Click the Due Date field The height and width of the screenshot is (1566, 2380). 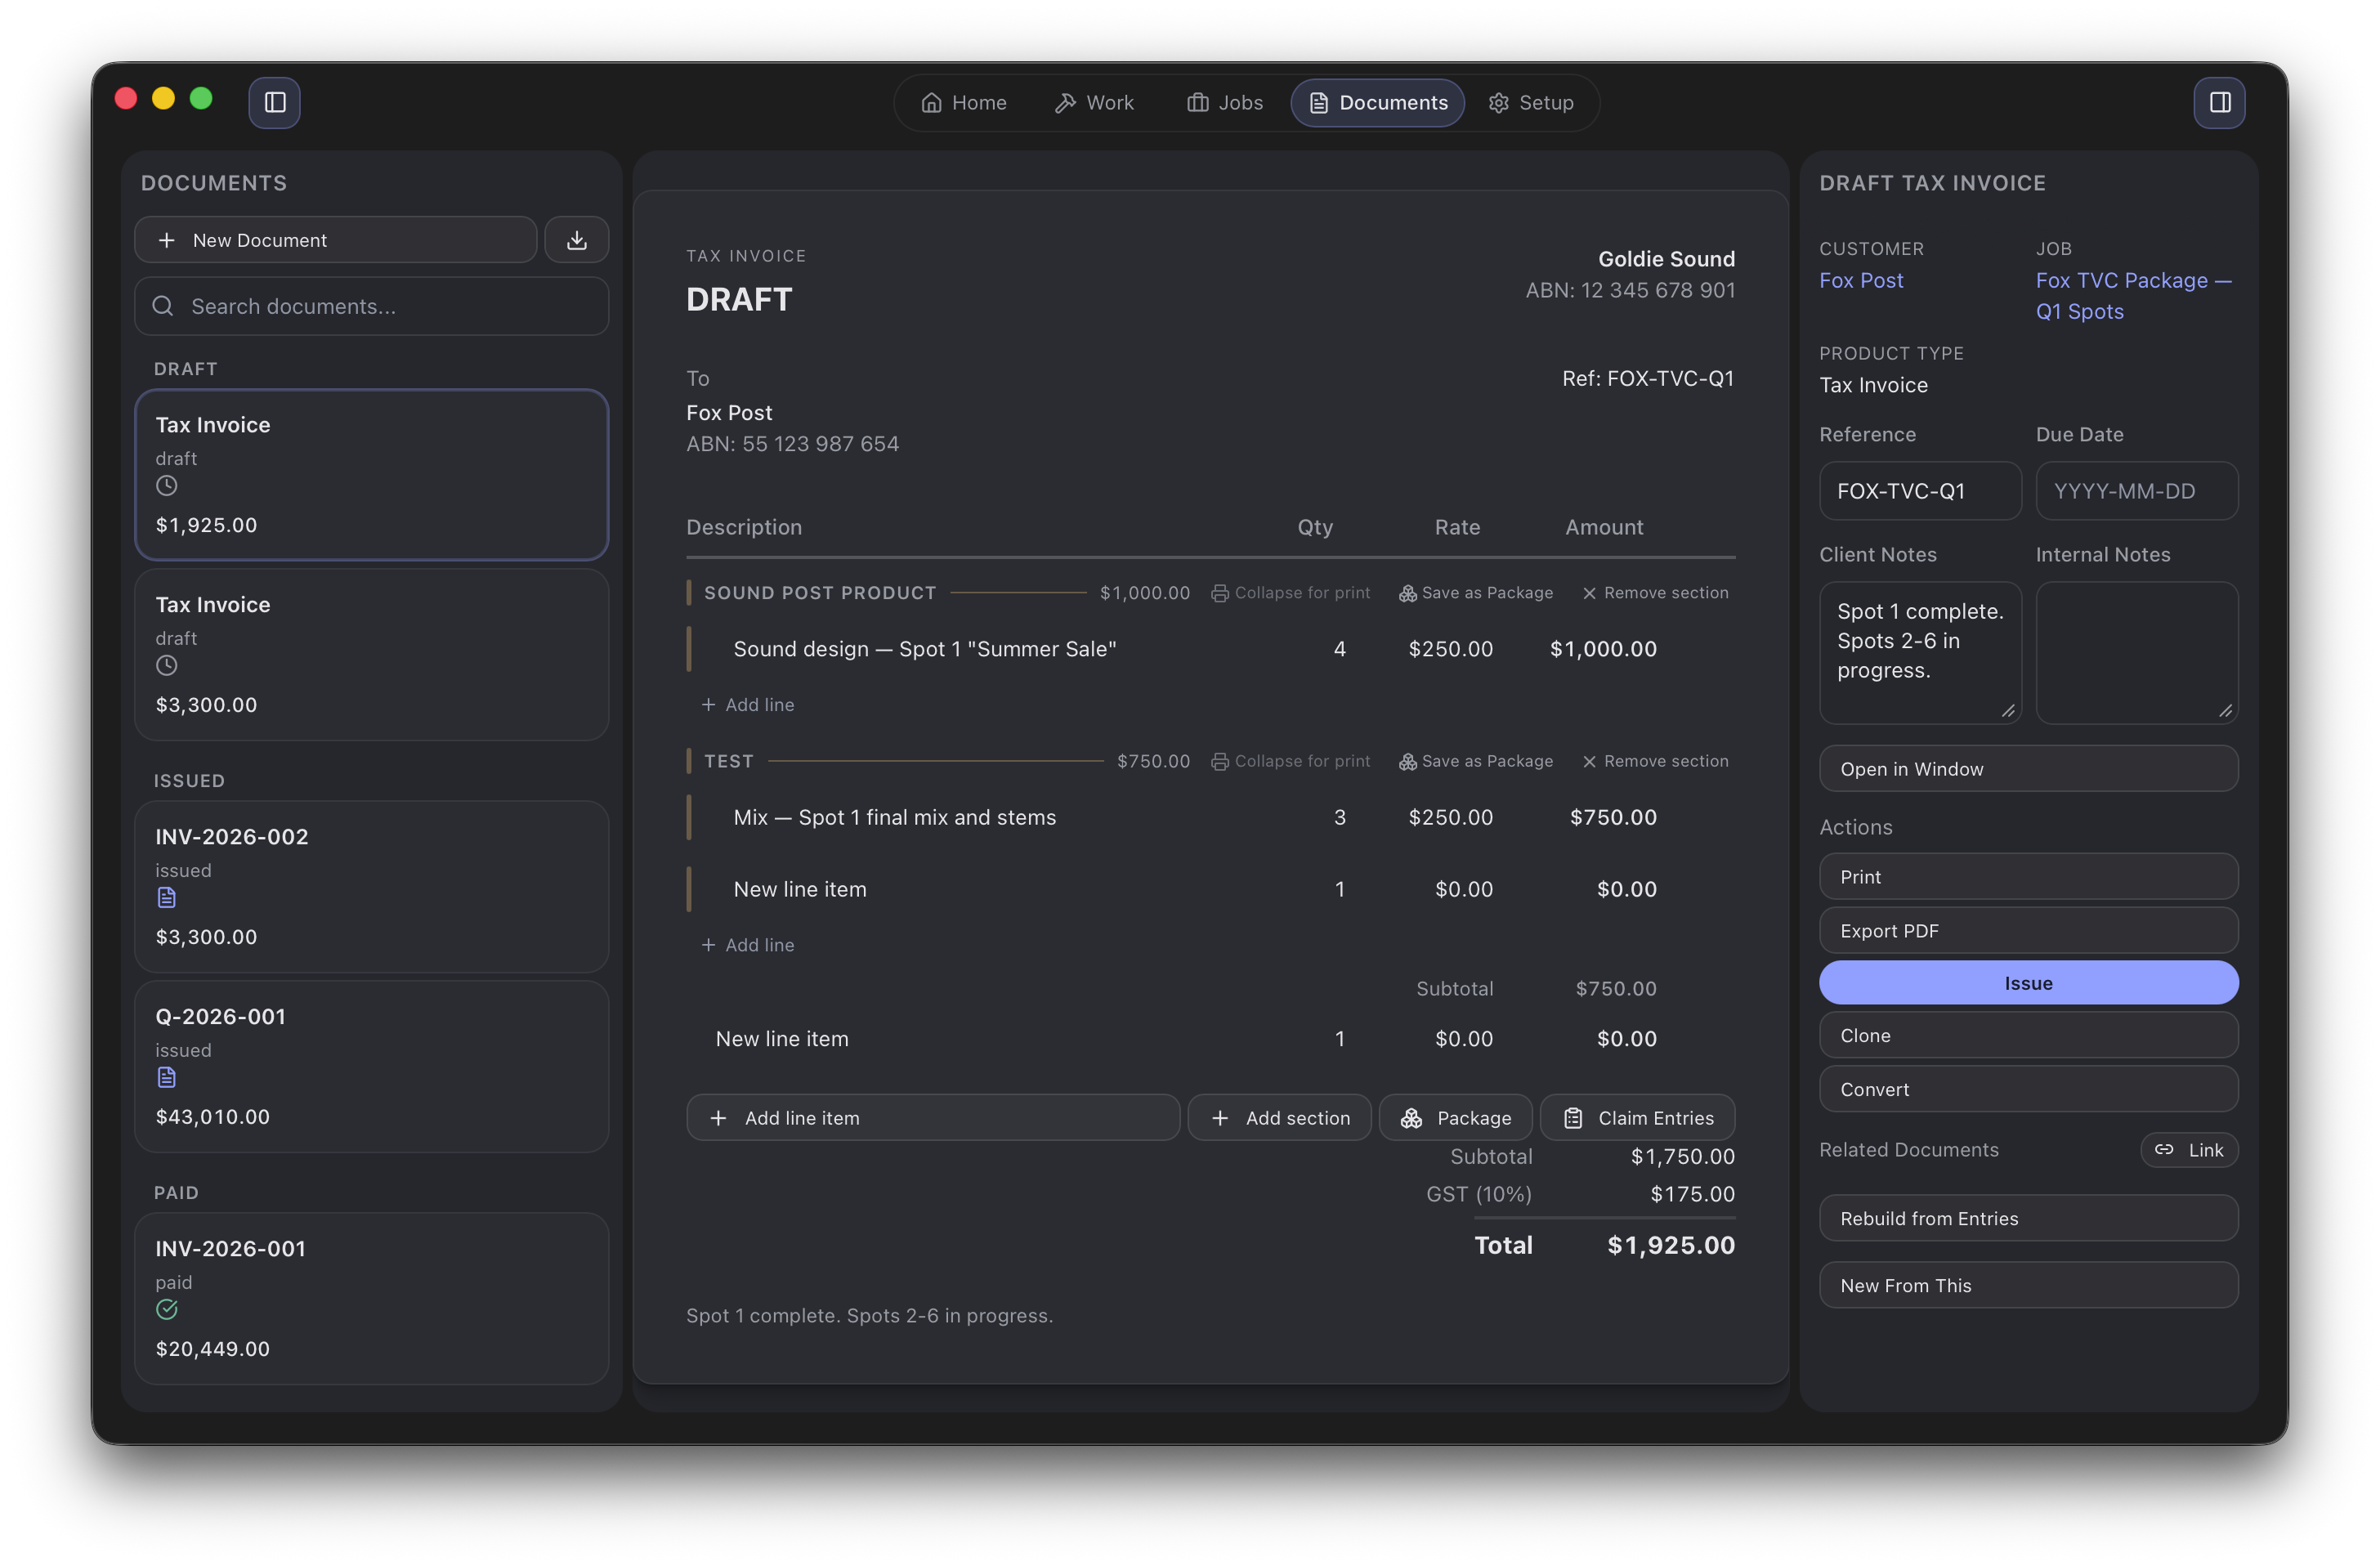(x=2137, y=491)
